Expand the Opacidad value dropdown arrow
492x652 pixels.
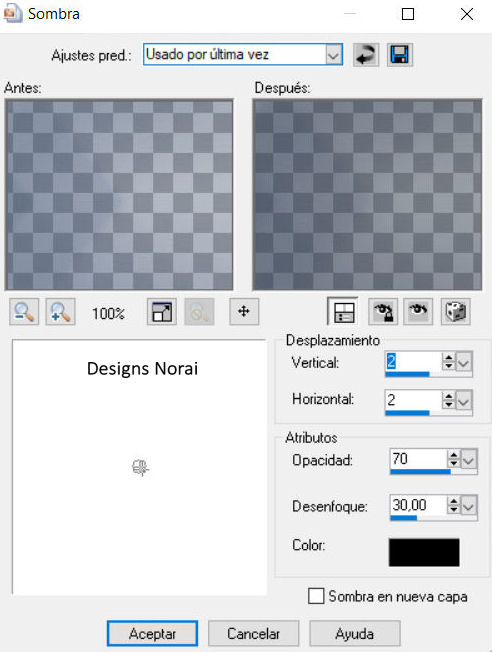[x=469, y=459]
